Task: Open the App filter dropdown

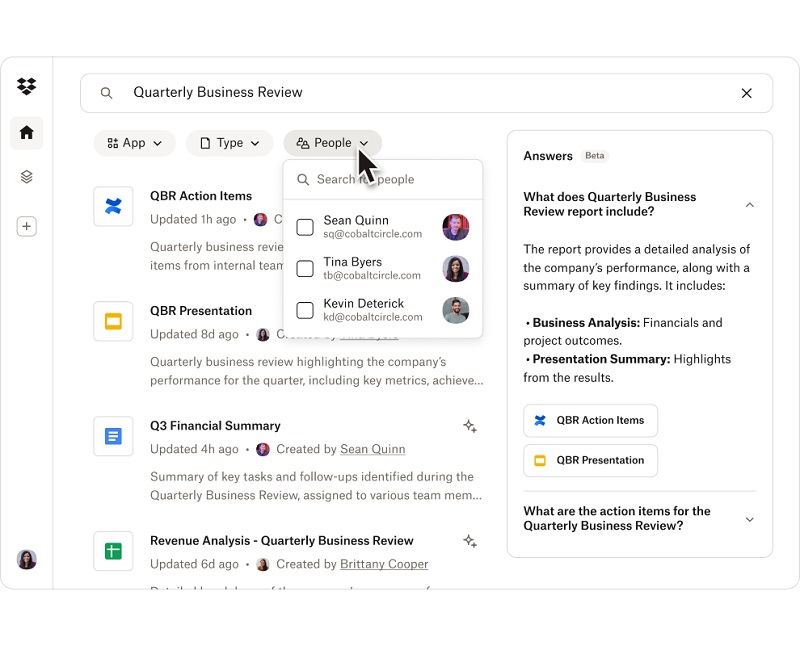Action: [135, 143]
